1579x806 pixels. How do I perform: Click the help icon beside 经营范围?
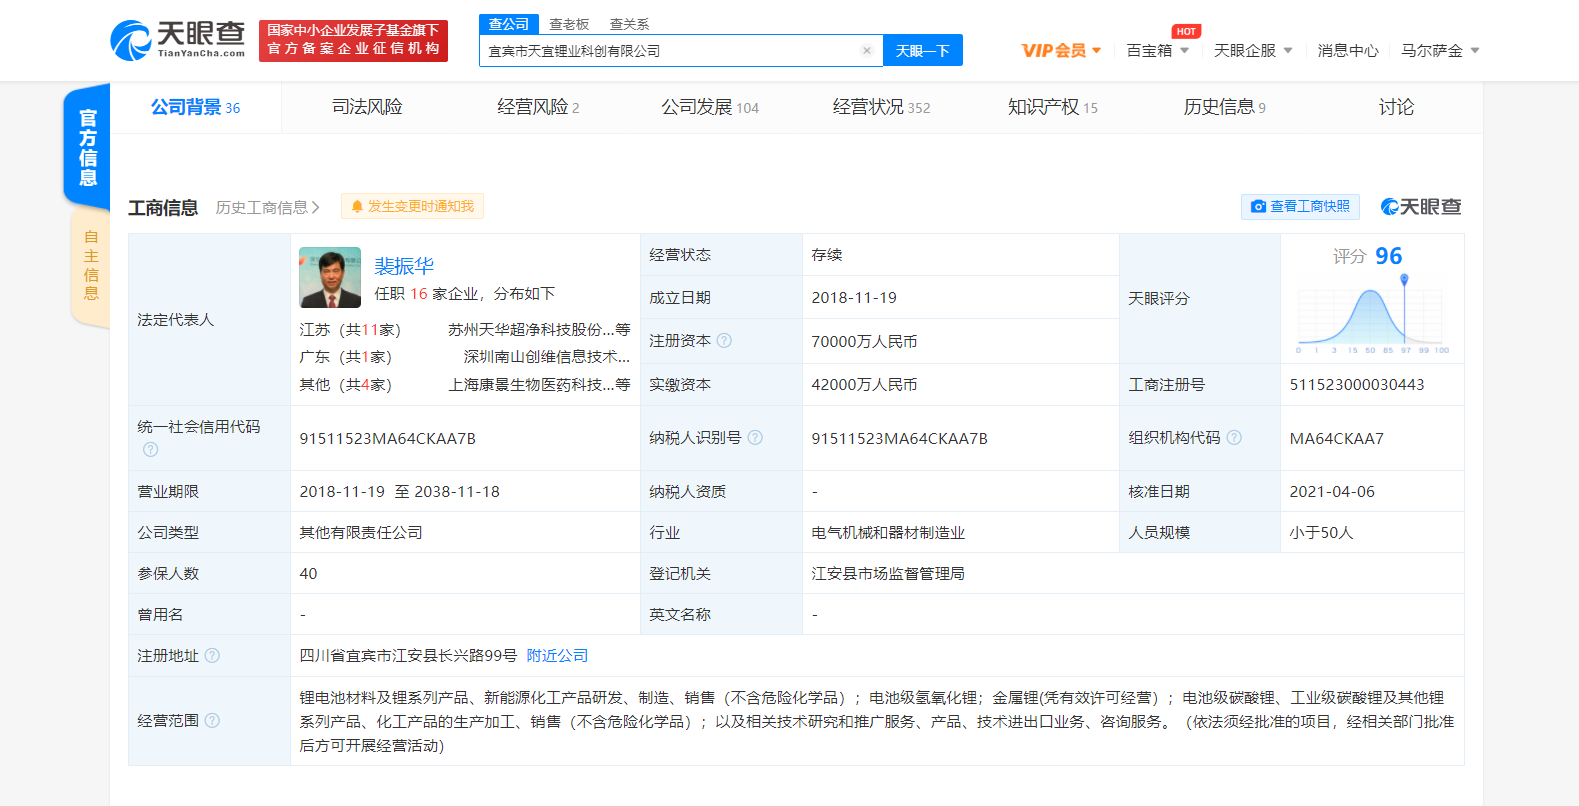pos(212,720)
